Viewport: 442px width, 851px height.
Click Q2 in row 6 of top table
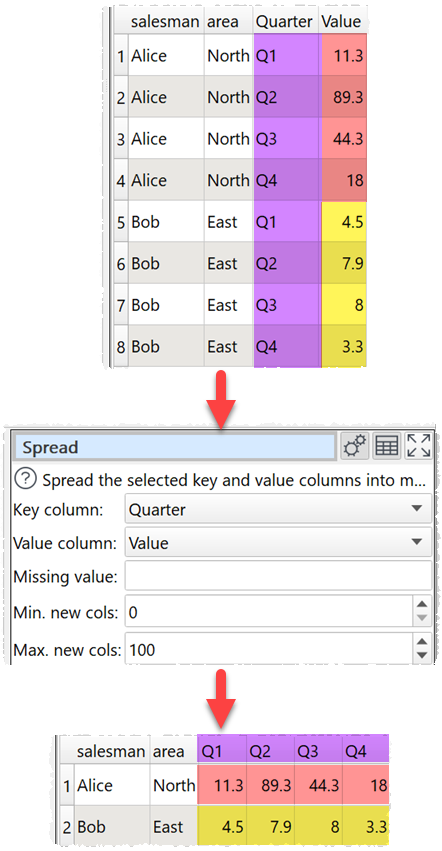click(x=287, y=263)
